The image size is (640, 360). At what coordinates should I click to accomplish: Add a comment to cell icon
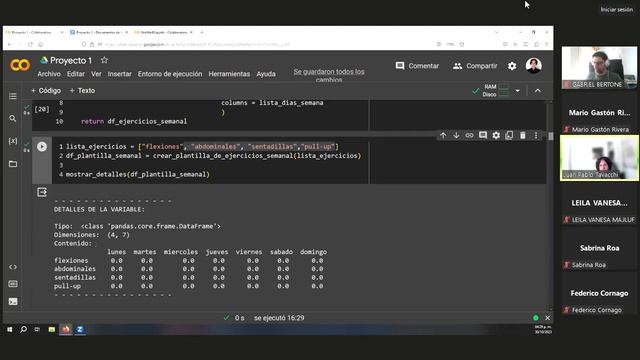pos(483,135)
